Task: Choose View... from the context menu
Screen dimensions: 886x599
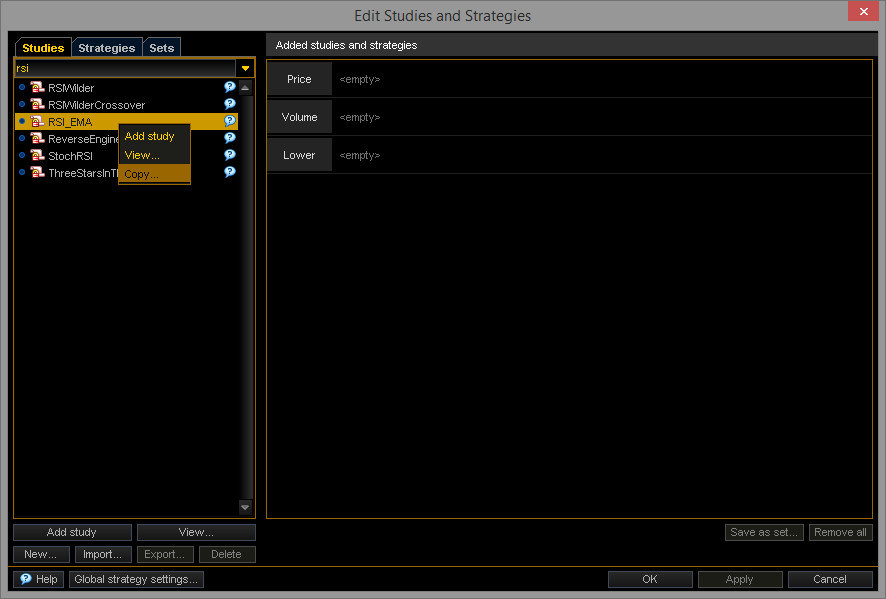Action: [154, 155]
